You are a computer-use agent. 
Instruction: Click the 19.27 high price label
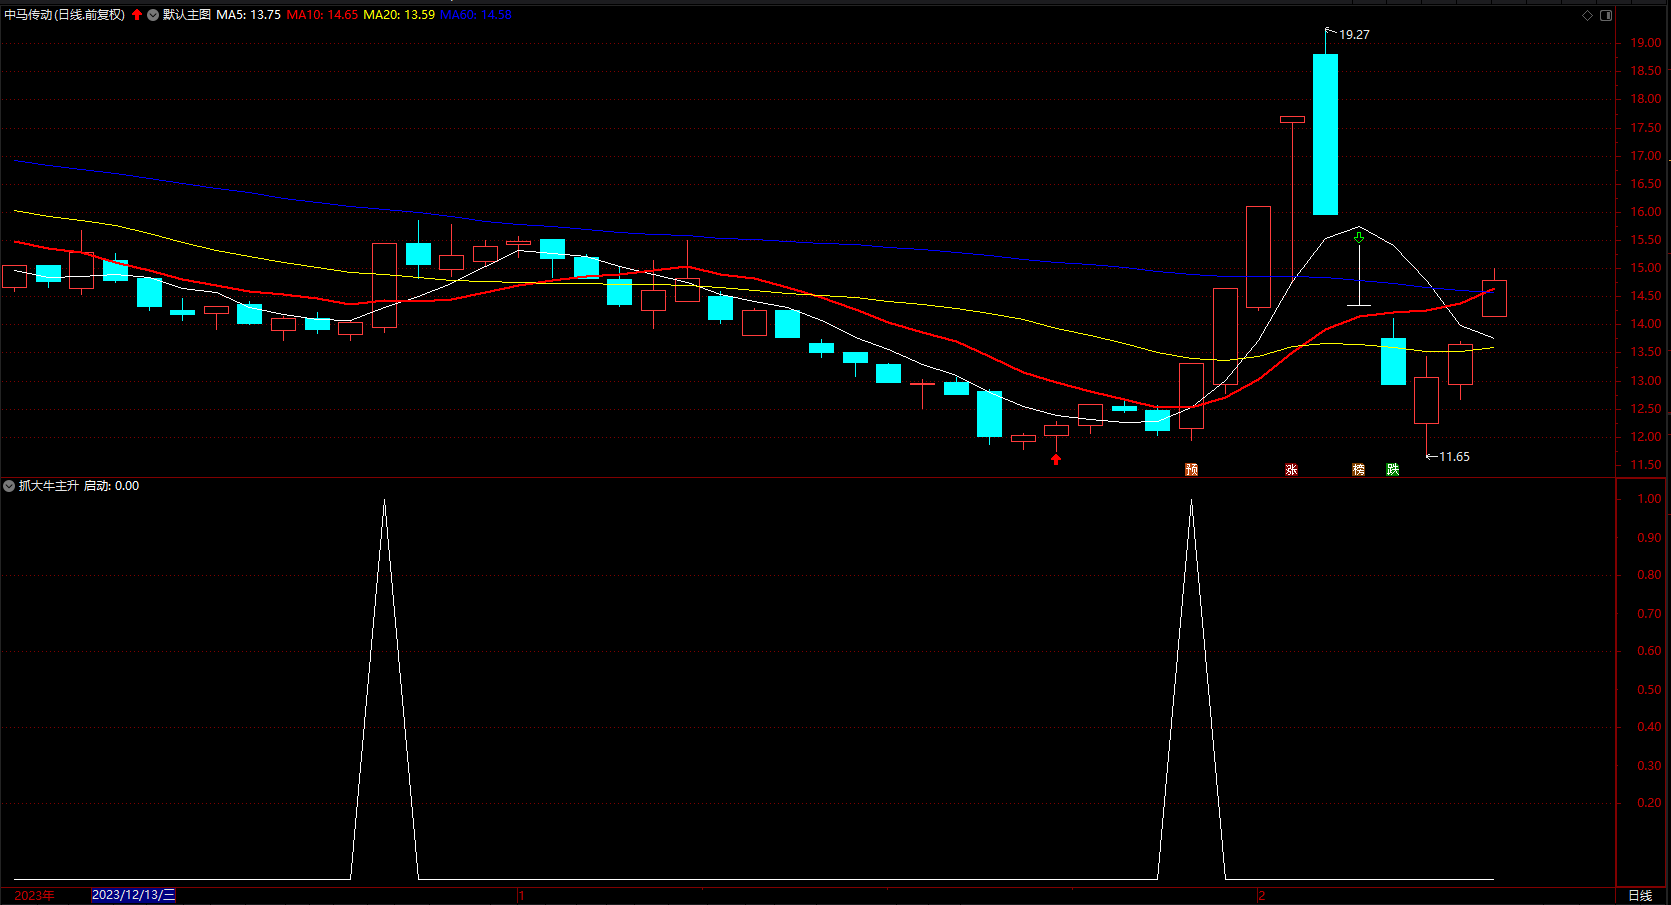tap(1355, 35)
